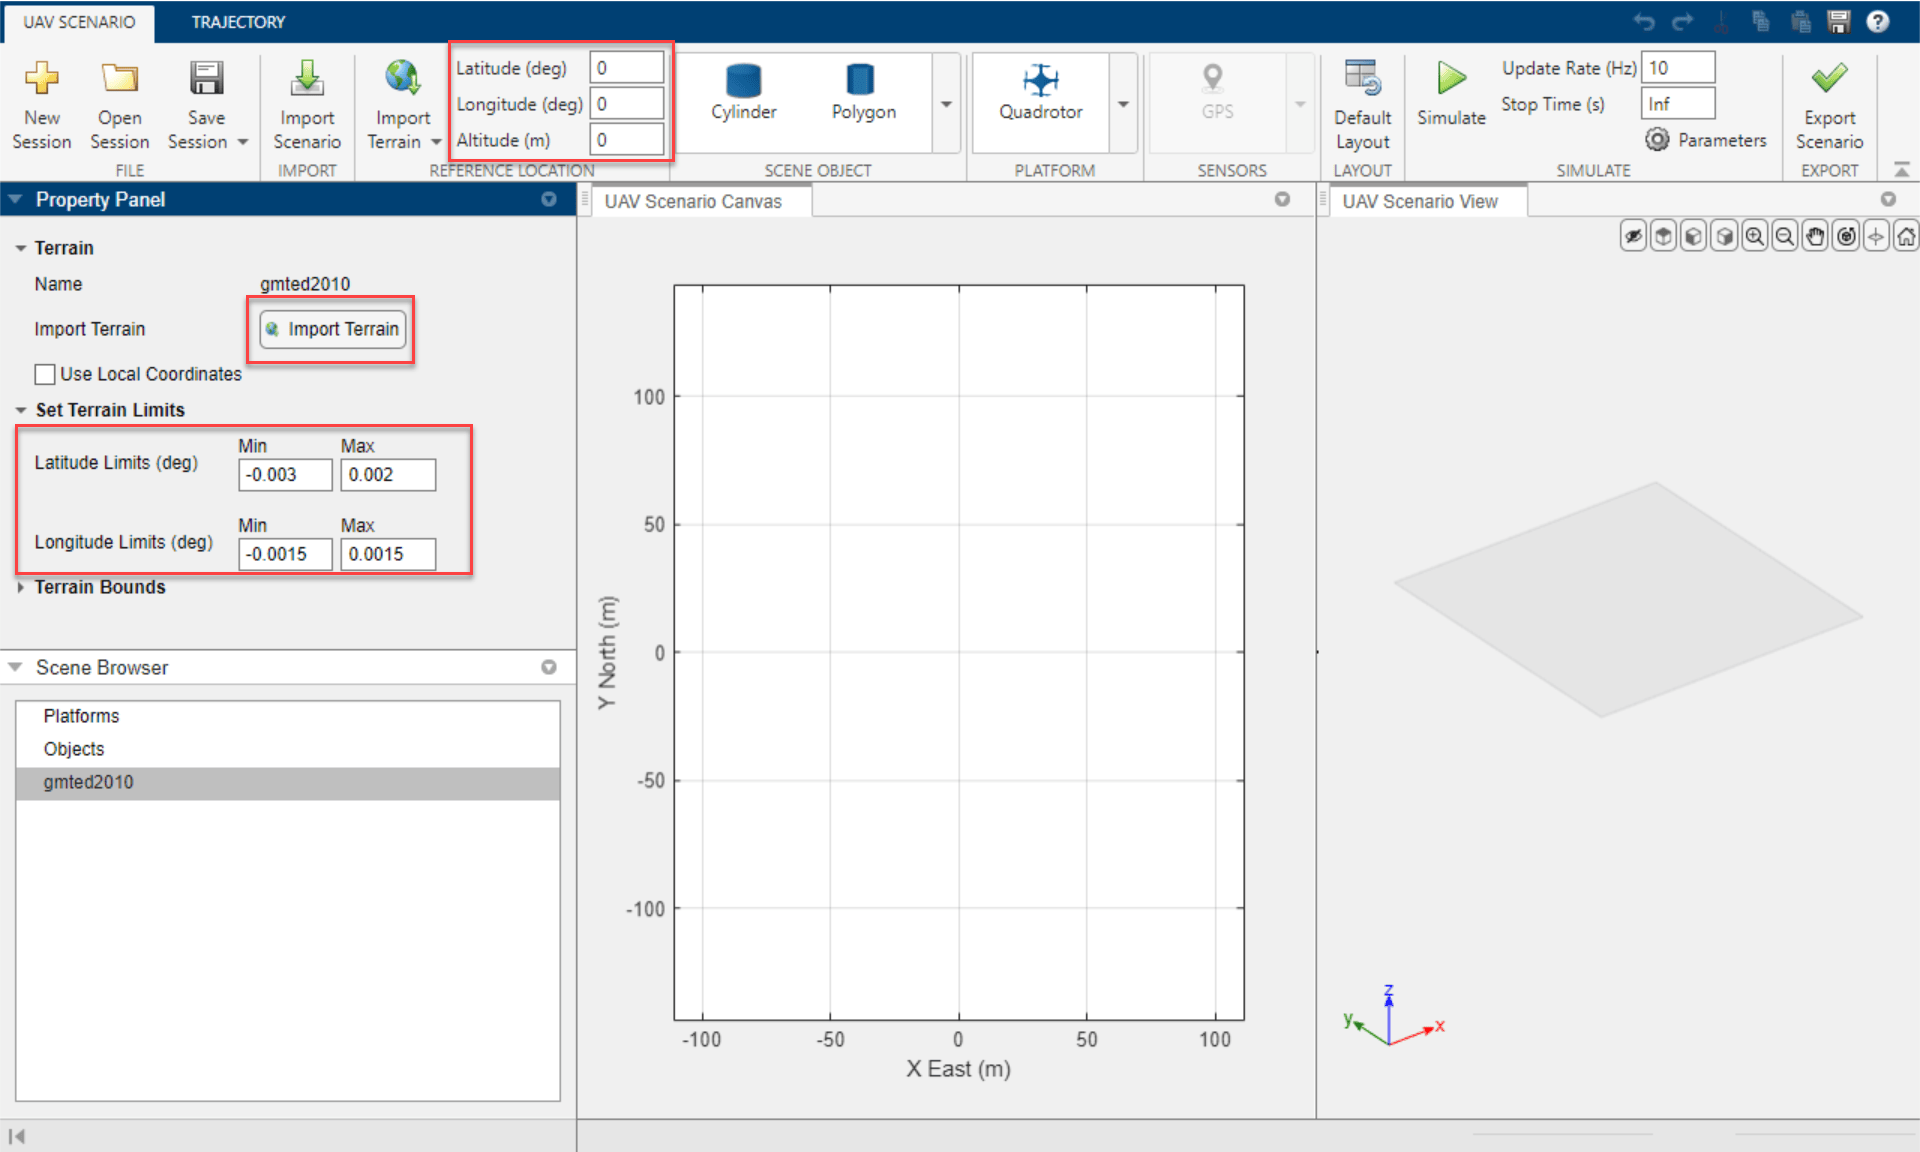Select Platforms in Scene Browser
Viewport: 1920px width, 1152px height.
pos(288,716)
